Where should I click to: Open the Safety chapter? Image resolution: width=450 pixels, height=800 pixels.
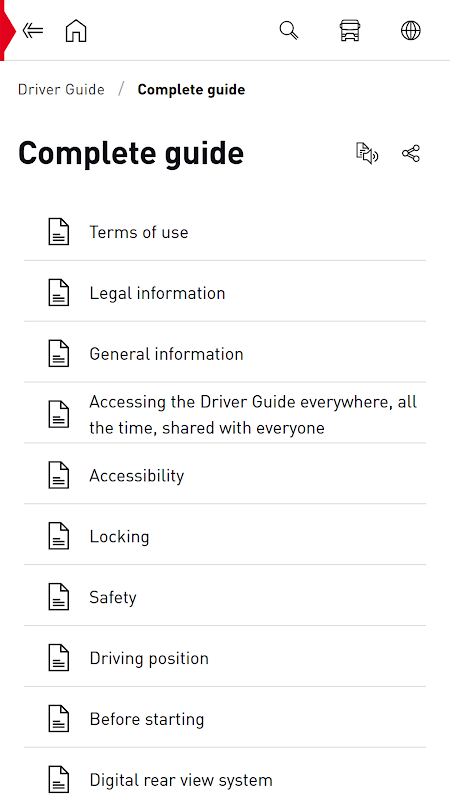tap(225, 597)
